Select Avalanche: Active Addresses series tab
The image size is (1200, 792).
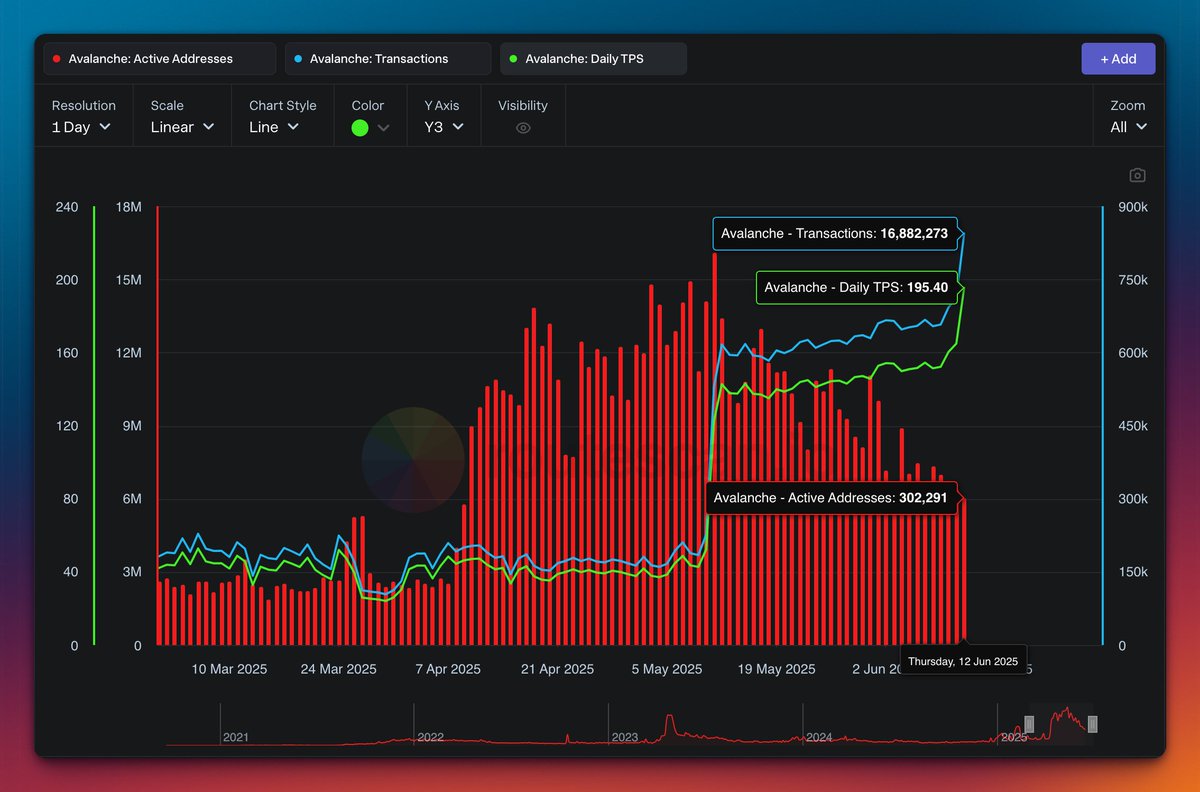[x=159, y=59]
